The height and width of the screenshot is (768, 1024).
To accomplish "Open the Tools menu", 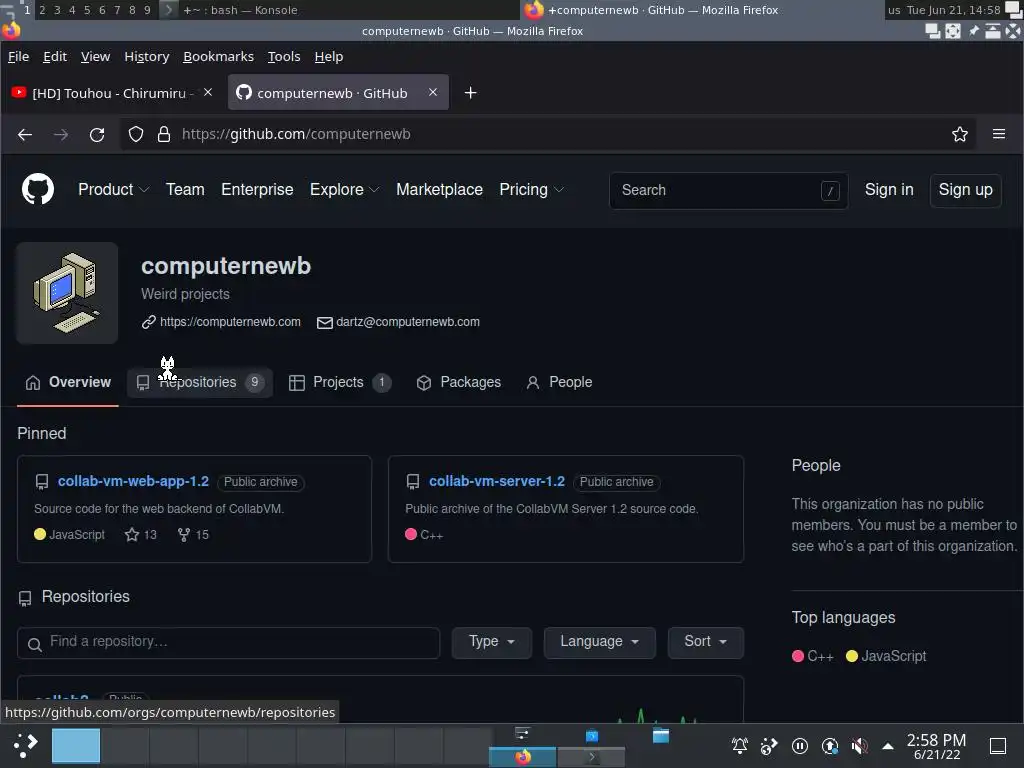I will (x=284, y=57).
